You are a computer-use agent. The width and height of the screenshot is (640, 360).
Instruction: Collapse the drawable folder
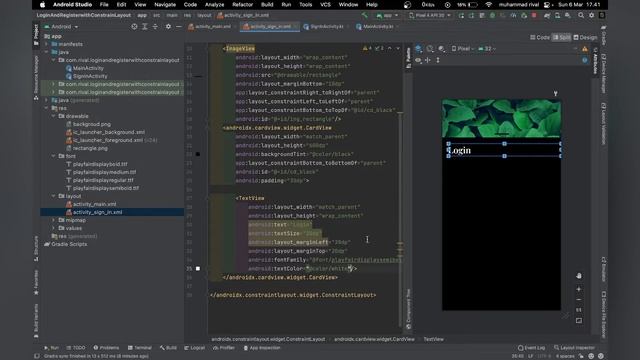[x=53, y=116]
